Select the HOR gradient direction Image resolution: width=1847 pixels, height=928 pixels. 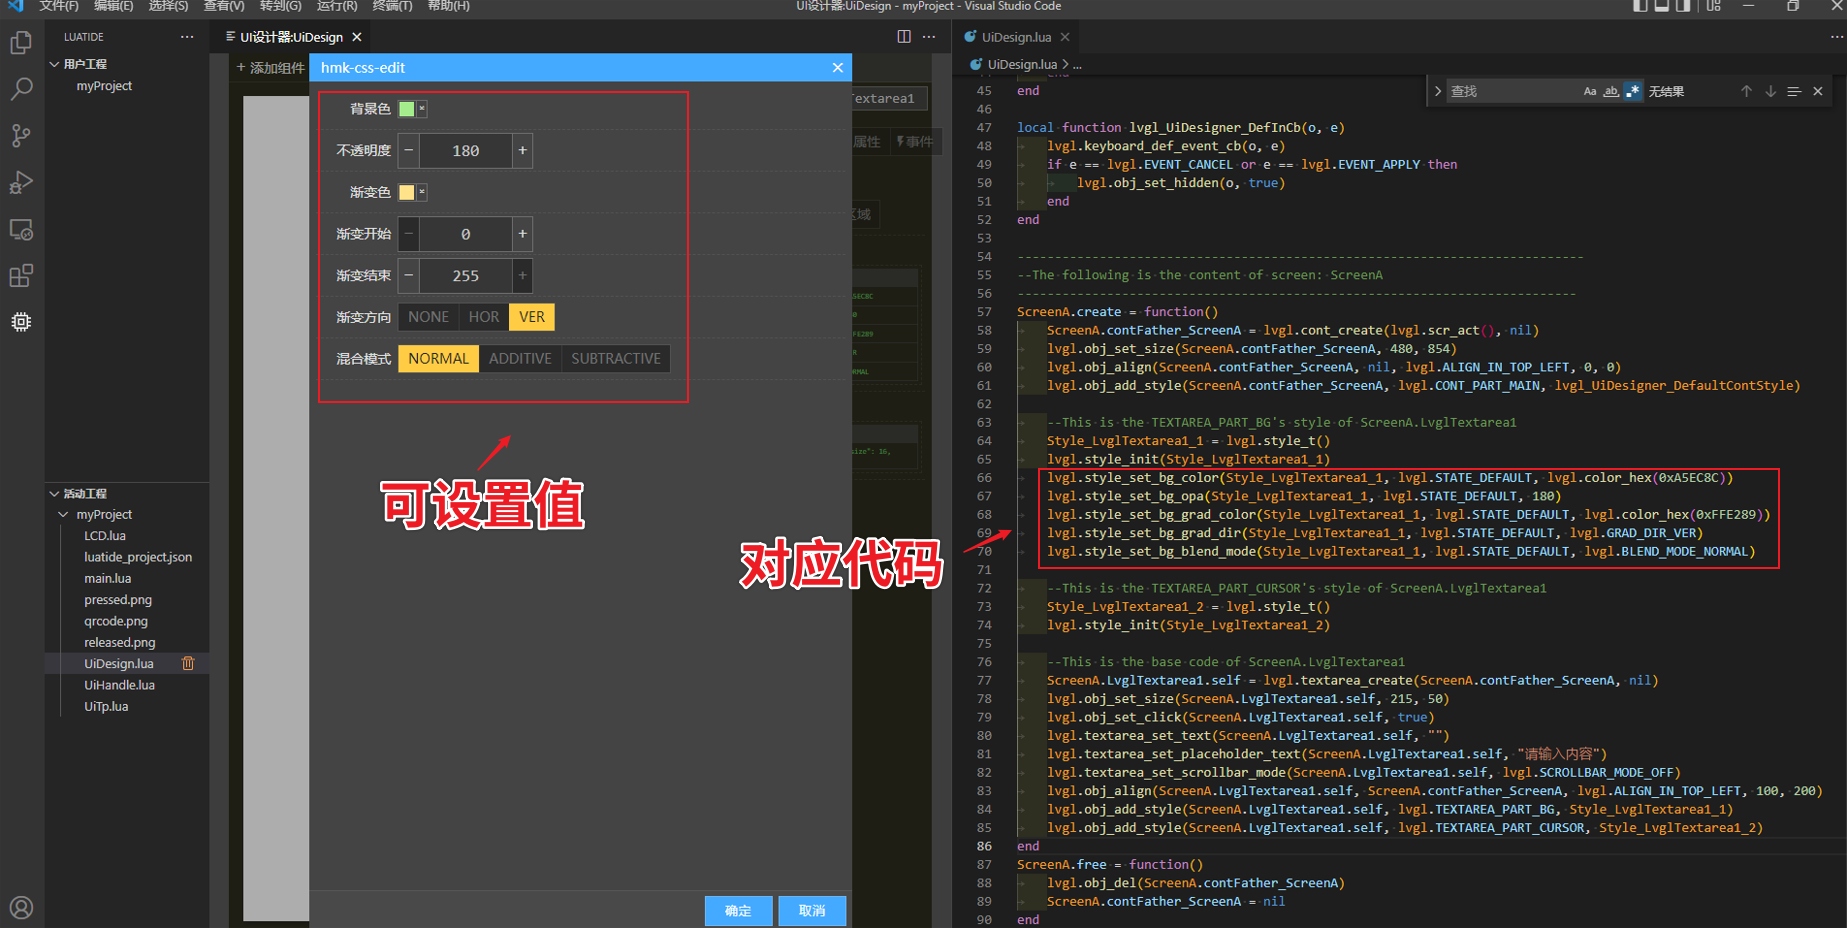click(x=484, y=317)
